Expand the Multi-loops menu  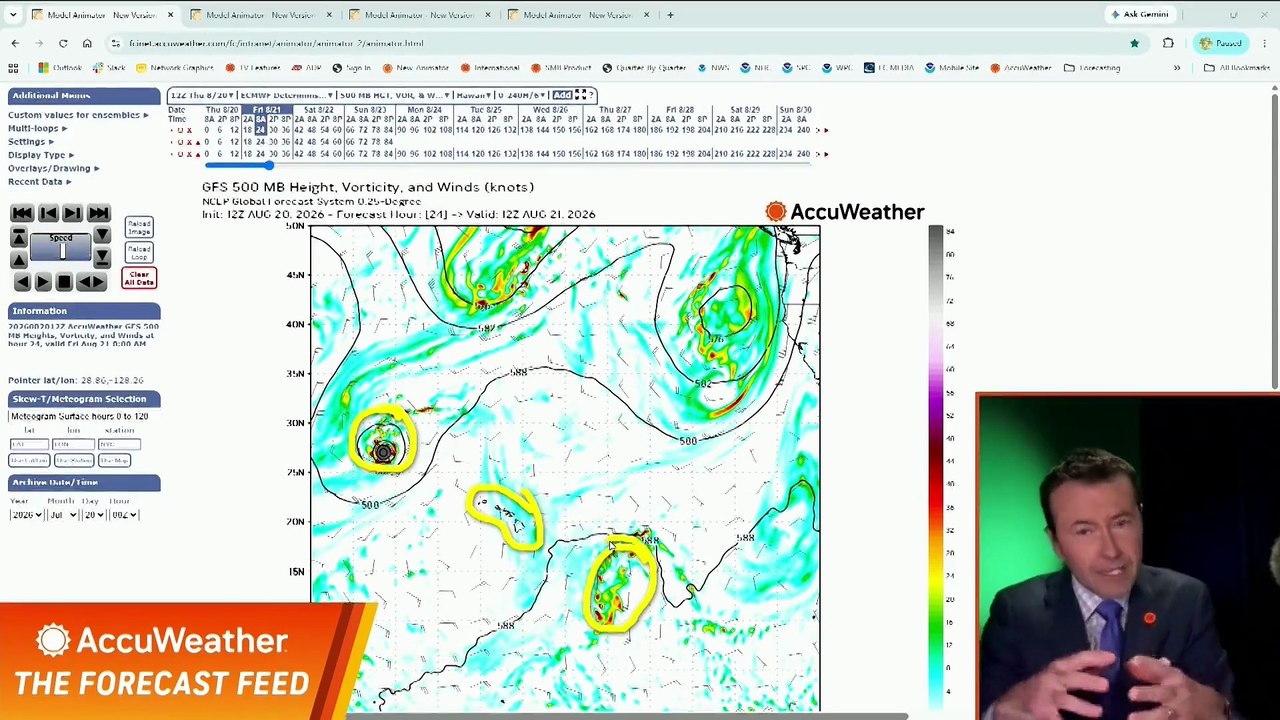tap(37, 128)
